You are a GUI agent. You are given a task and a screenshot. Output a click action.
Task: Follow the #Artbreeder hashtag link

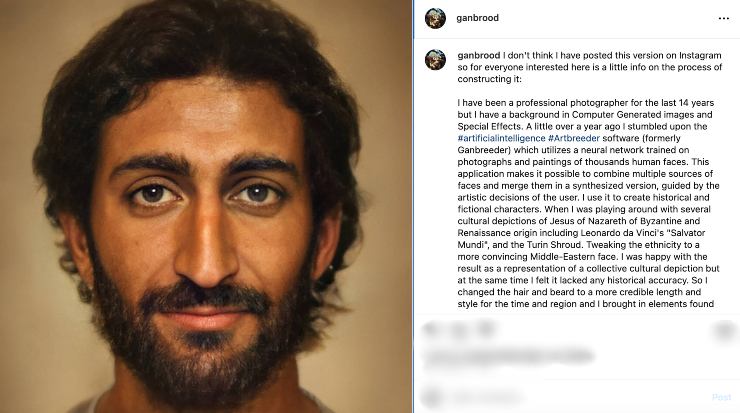click(x=574, y=138)
